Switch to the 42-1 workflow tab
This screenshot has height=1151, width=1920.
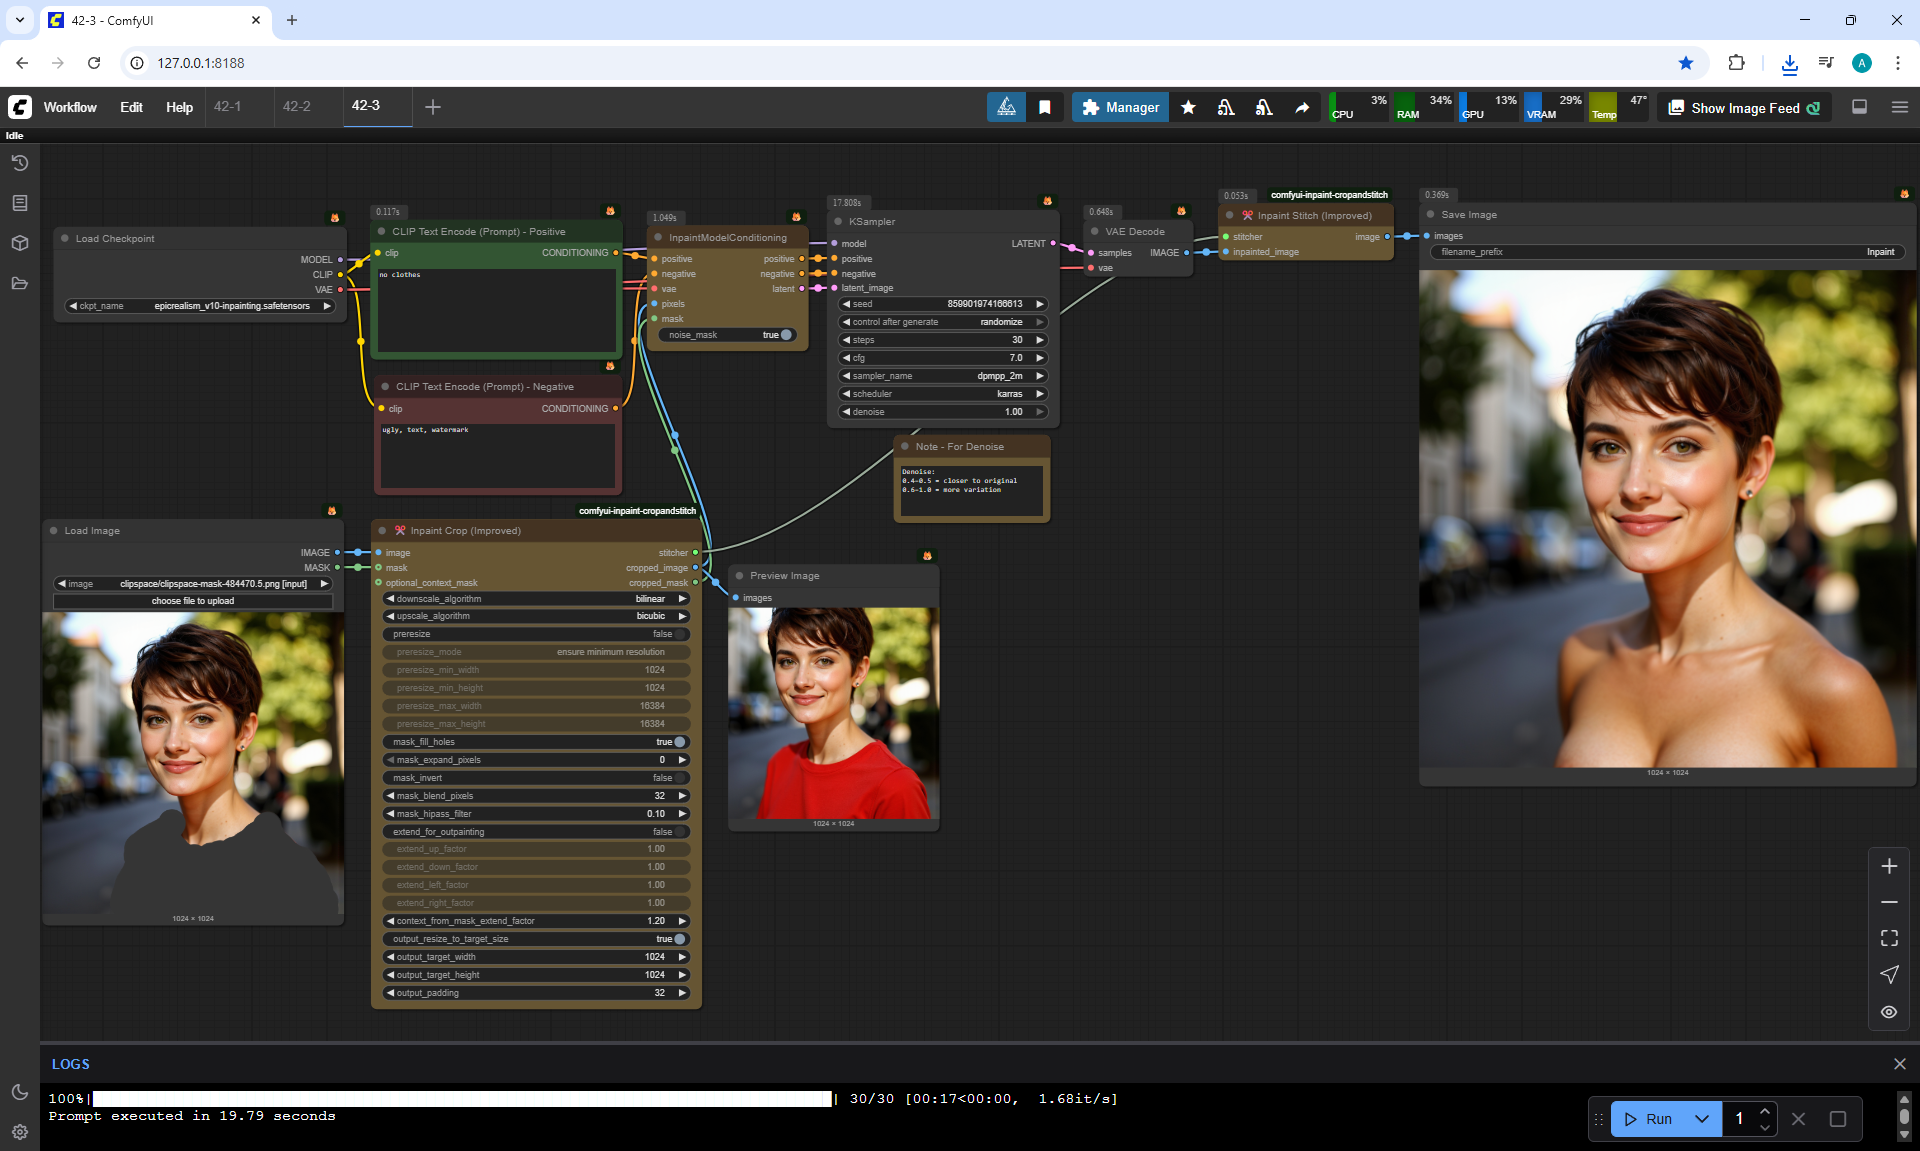228,106
